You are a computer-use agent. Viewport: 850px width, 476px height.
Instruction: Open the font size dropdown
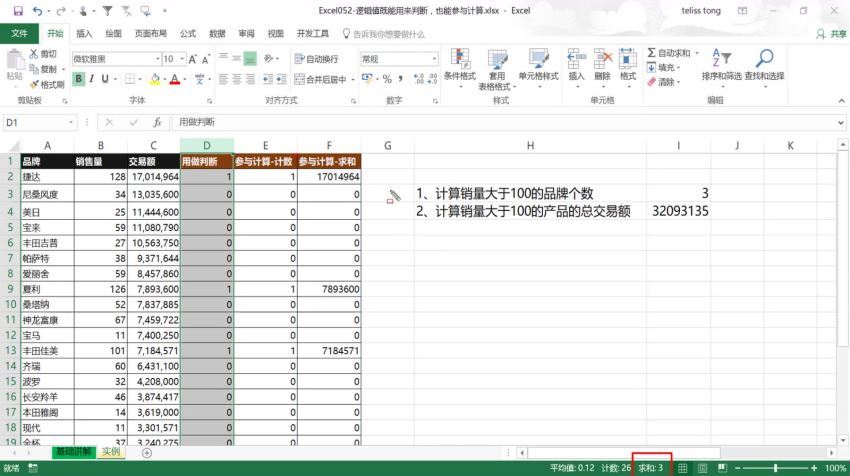(x=182, y=59)
